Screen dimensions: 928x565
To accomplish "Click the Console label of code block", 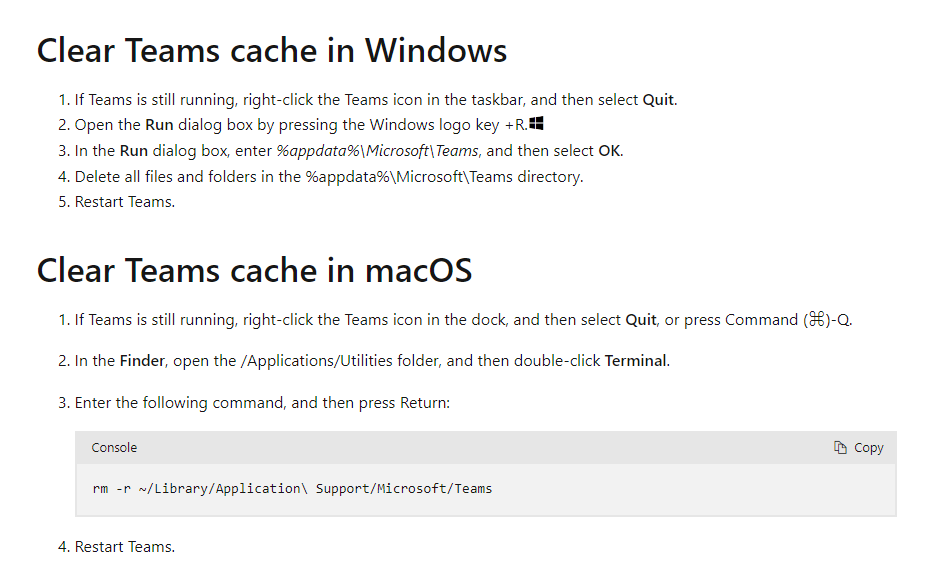I will (114, 448).
